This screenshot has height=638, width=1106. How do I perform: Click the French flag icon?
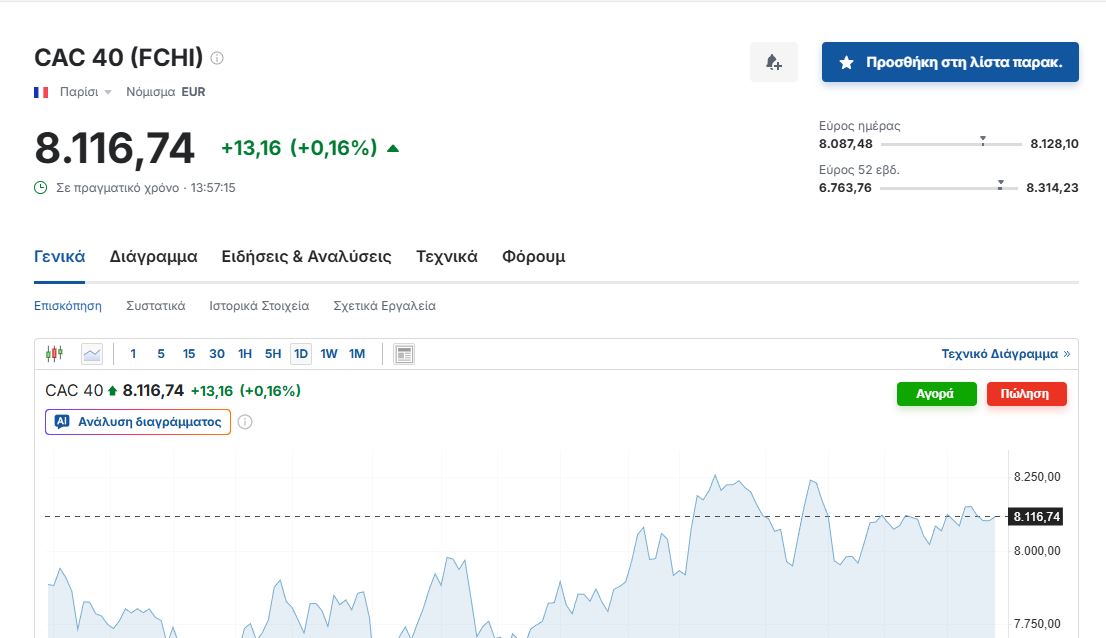[x=41, y=92]
